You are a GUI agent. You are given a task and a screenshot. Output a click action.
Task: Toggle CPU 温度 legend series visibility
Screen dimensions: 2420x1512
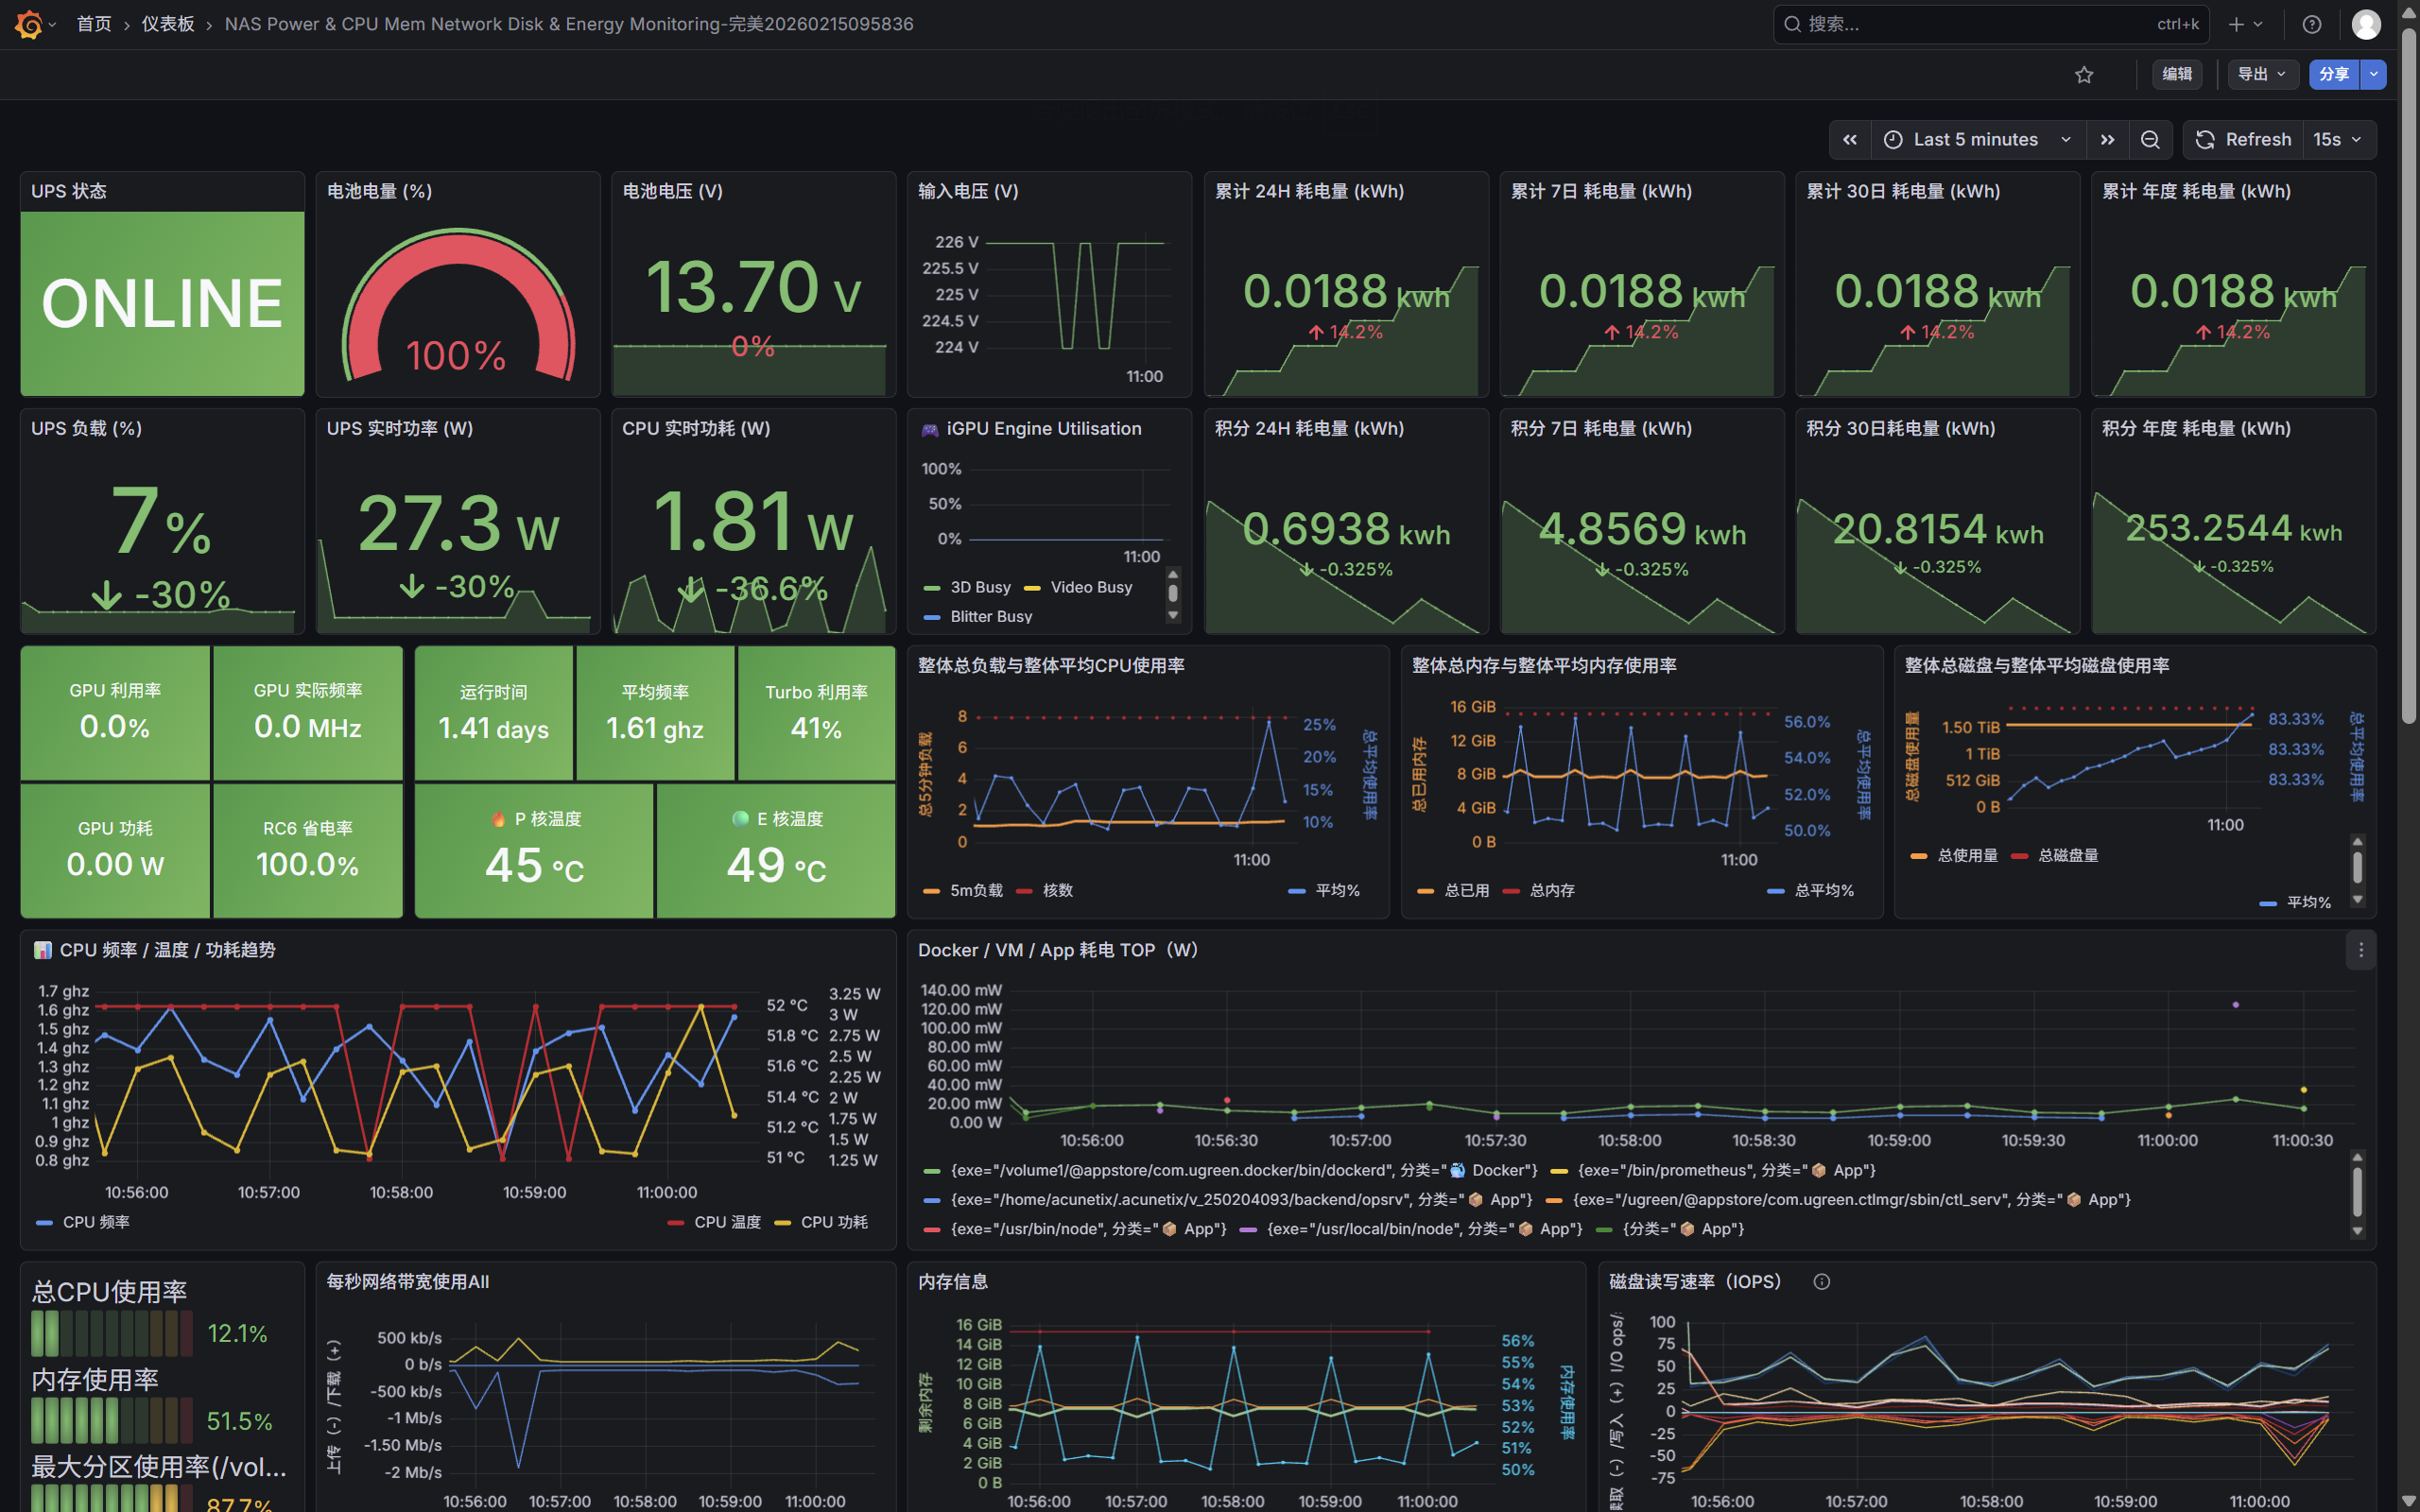726,1222
